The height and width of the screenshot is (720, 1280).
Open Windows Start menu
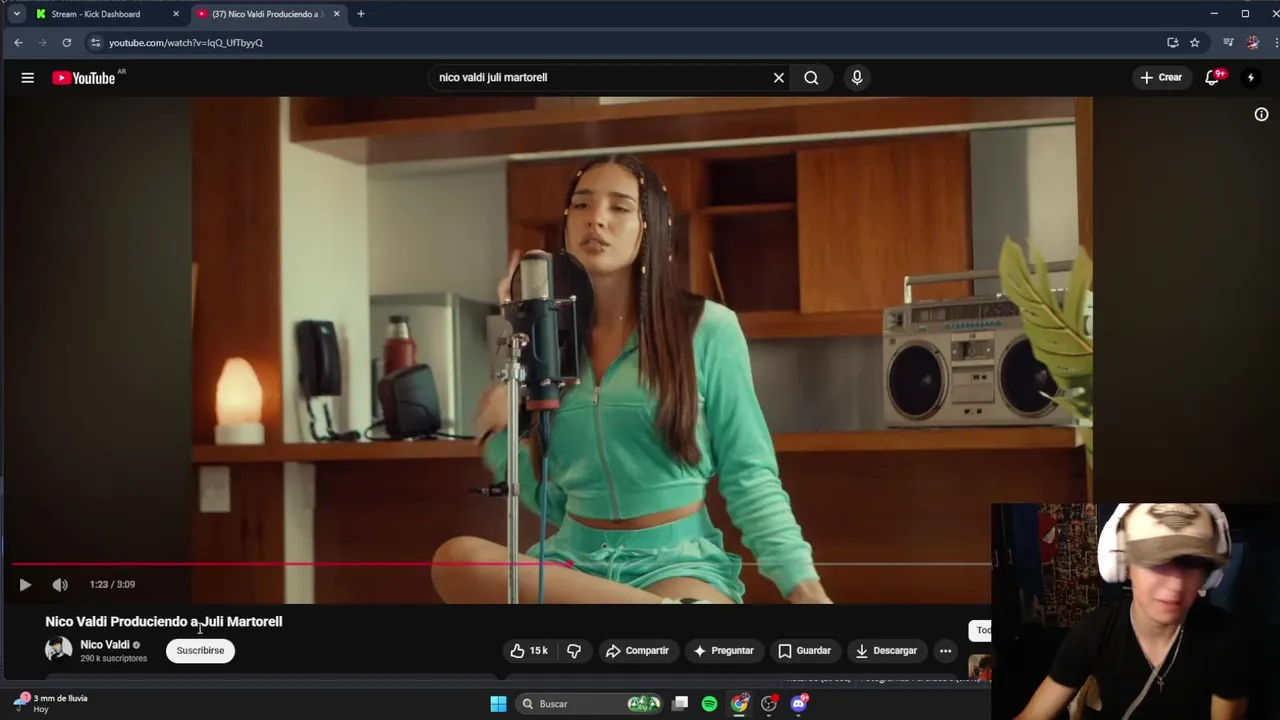coord(498,704)
